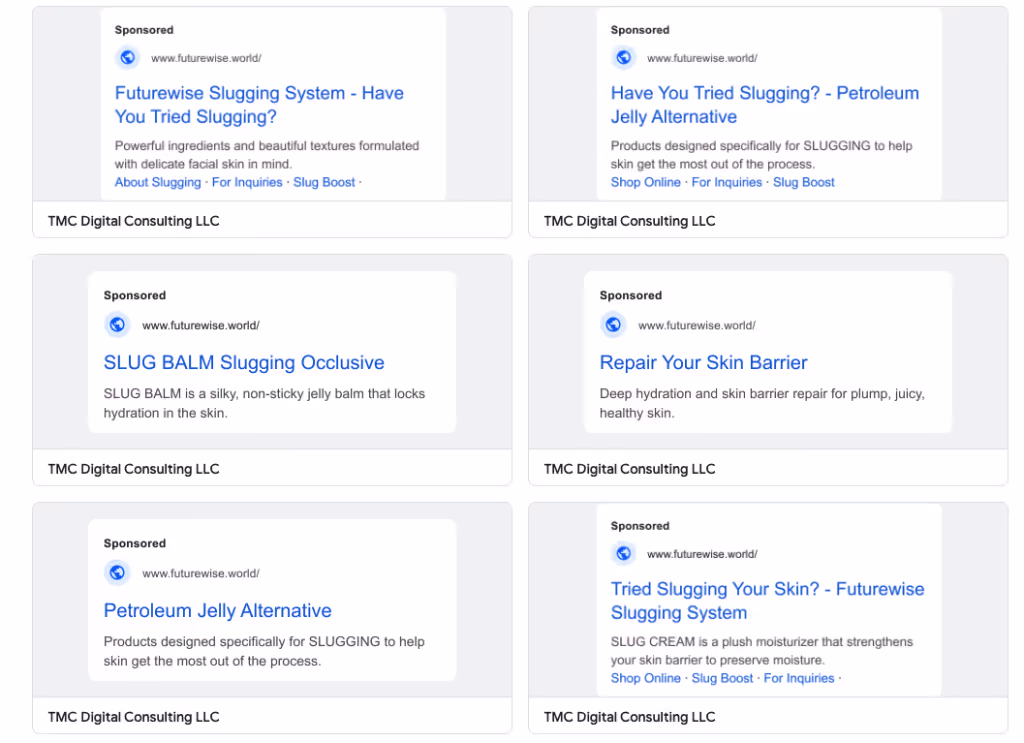Click the globe icon on the Tried Slugging Your Skin ad
The width and height of the screenshot is (1024, 743).
click(x=623, y=553)
